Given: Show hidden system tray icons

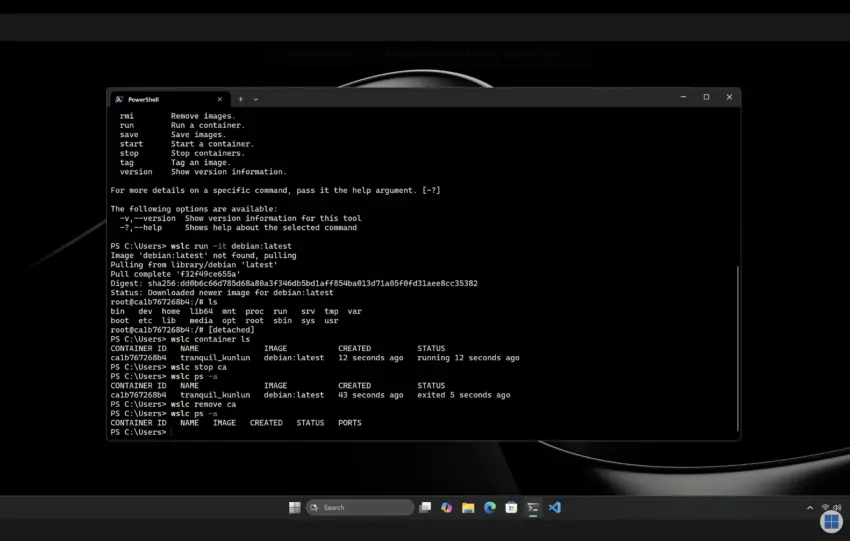Looking at the screenshot, I should [810, 508].
